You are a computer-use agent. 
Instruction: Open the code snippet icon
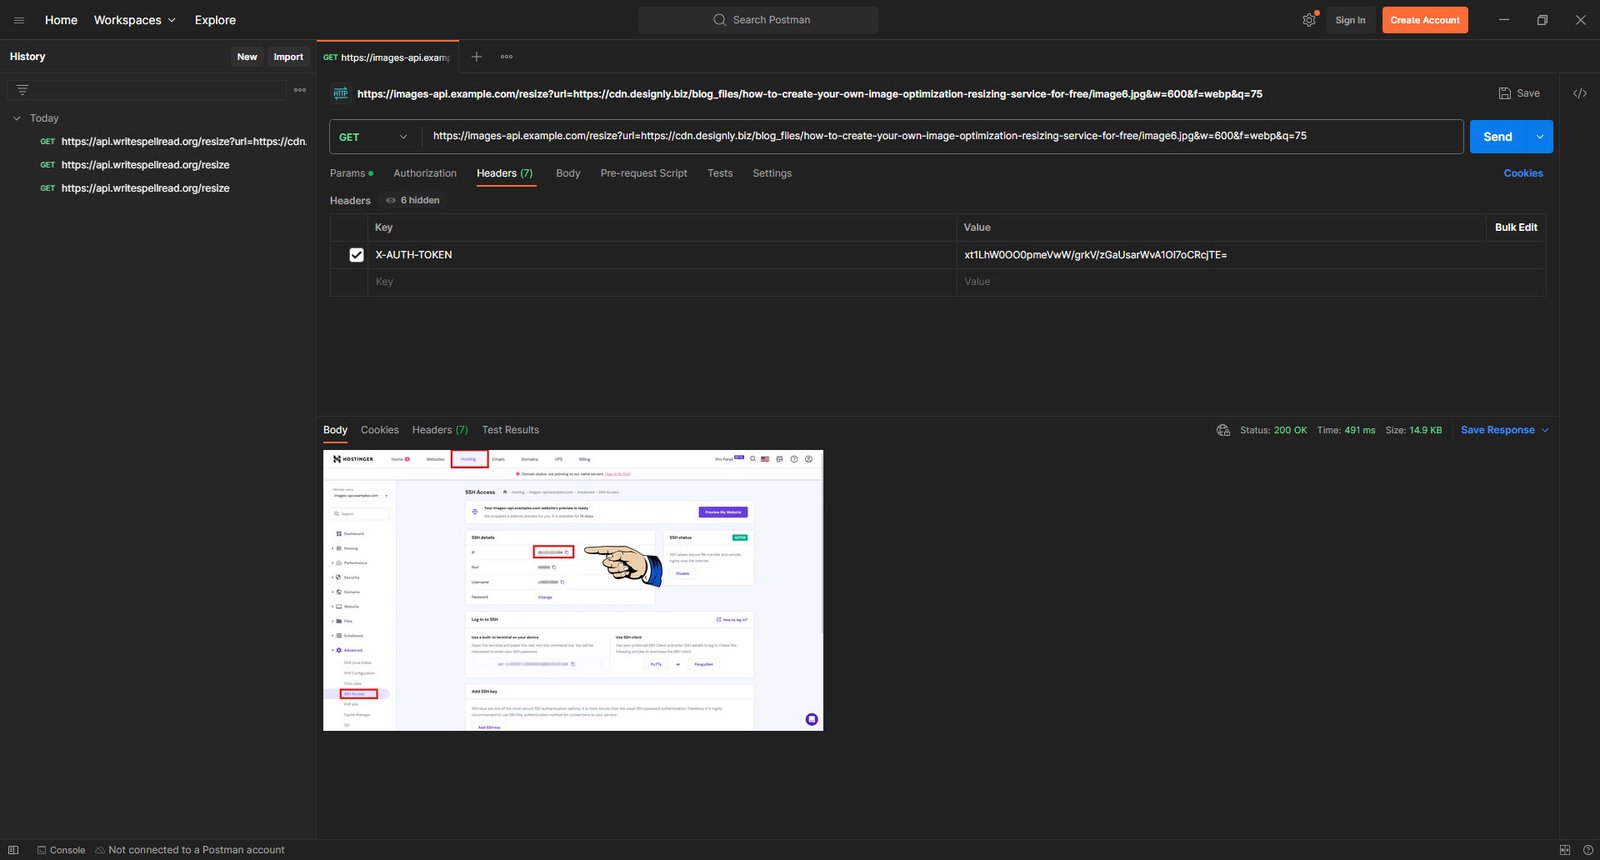(x=1580, y=93)
